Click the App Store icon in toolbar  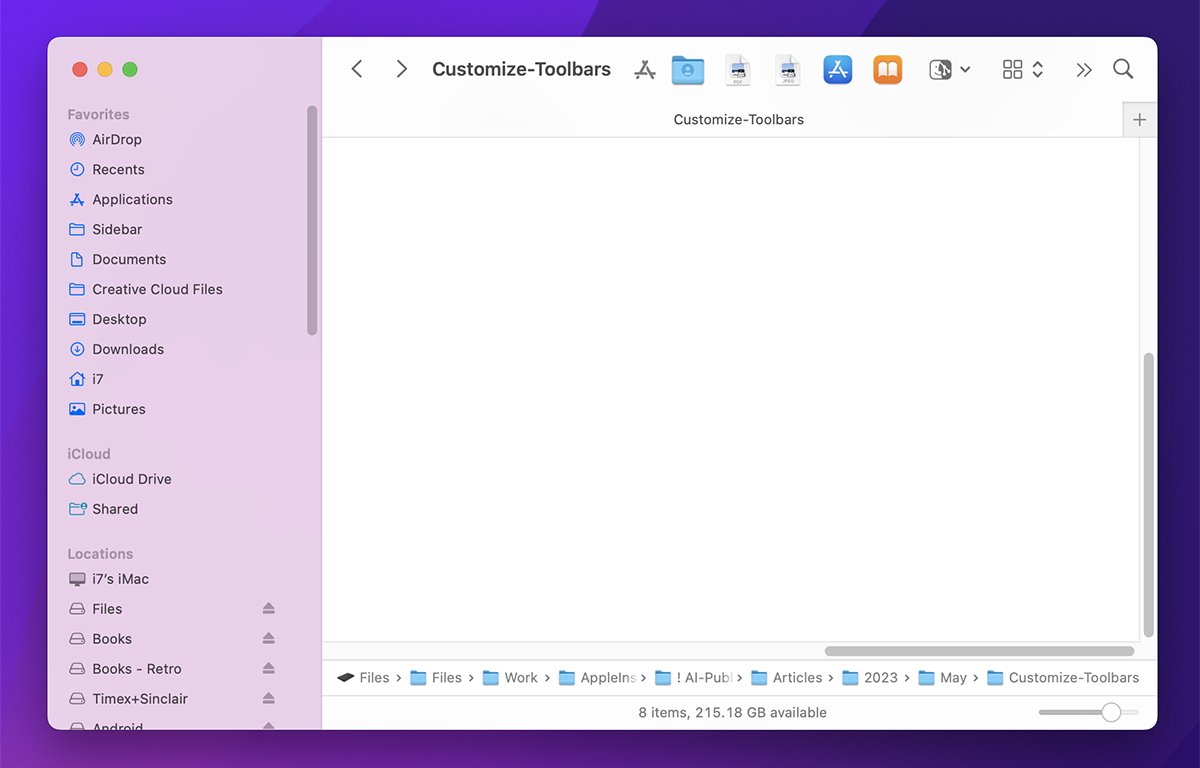(837, 70)
